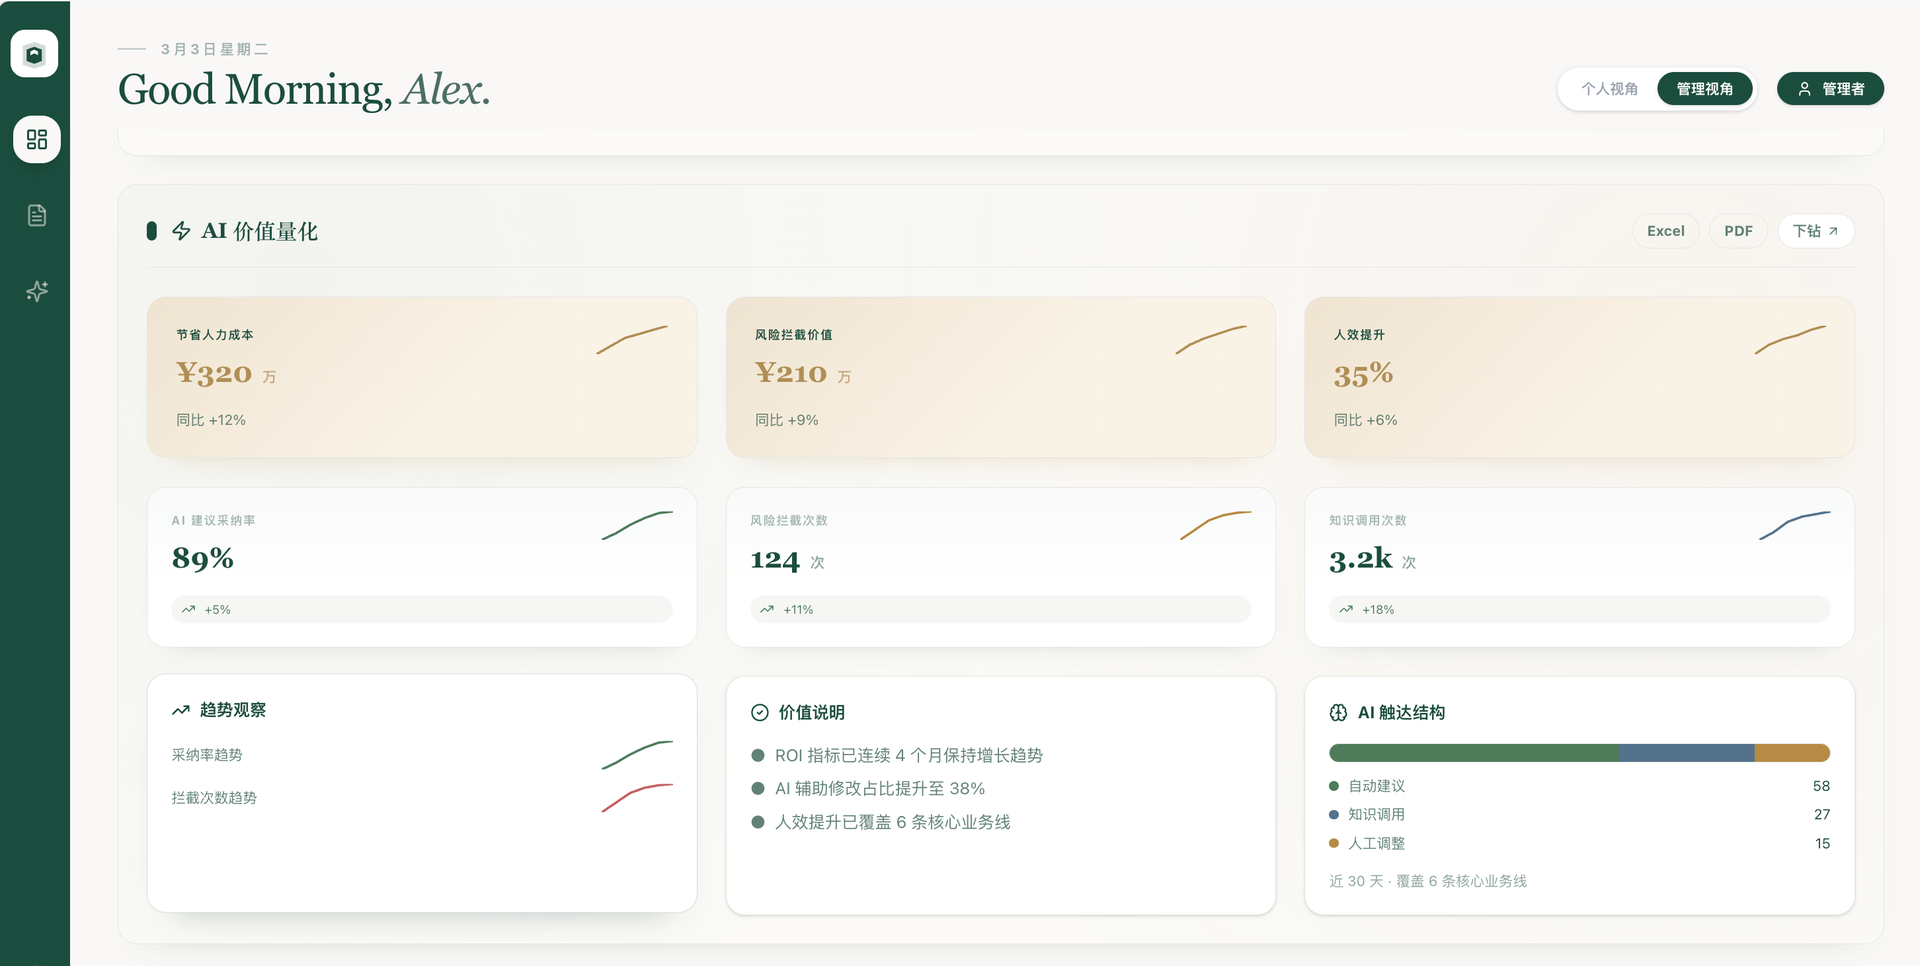Open the 节省人力成本 ¥320 万 card
The image size is (1920, 966).
tap(422, 377)
